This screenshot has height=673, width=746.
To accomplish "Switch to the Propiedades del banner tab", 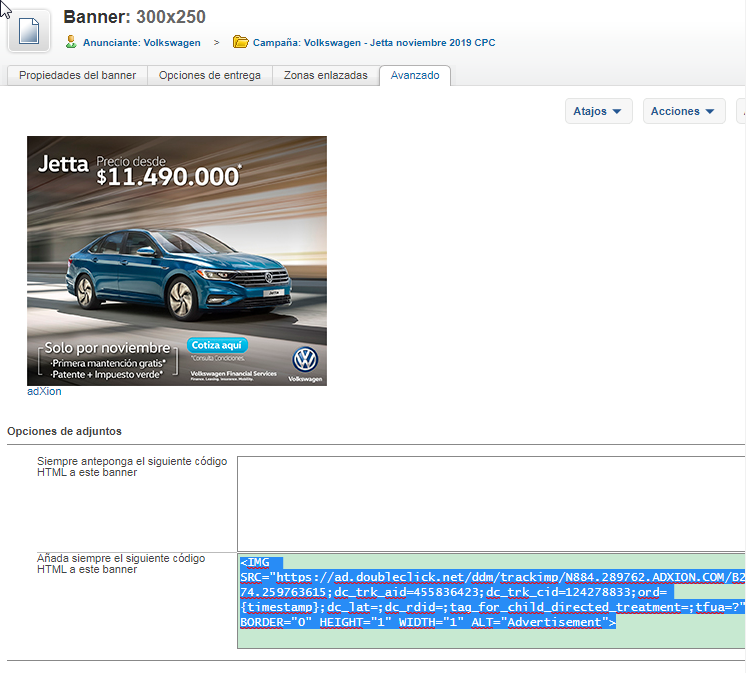I will tap(78, 76).
